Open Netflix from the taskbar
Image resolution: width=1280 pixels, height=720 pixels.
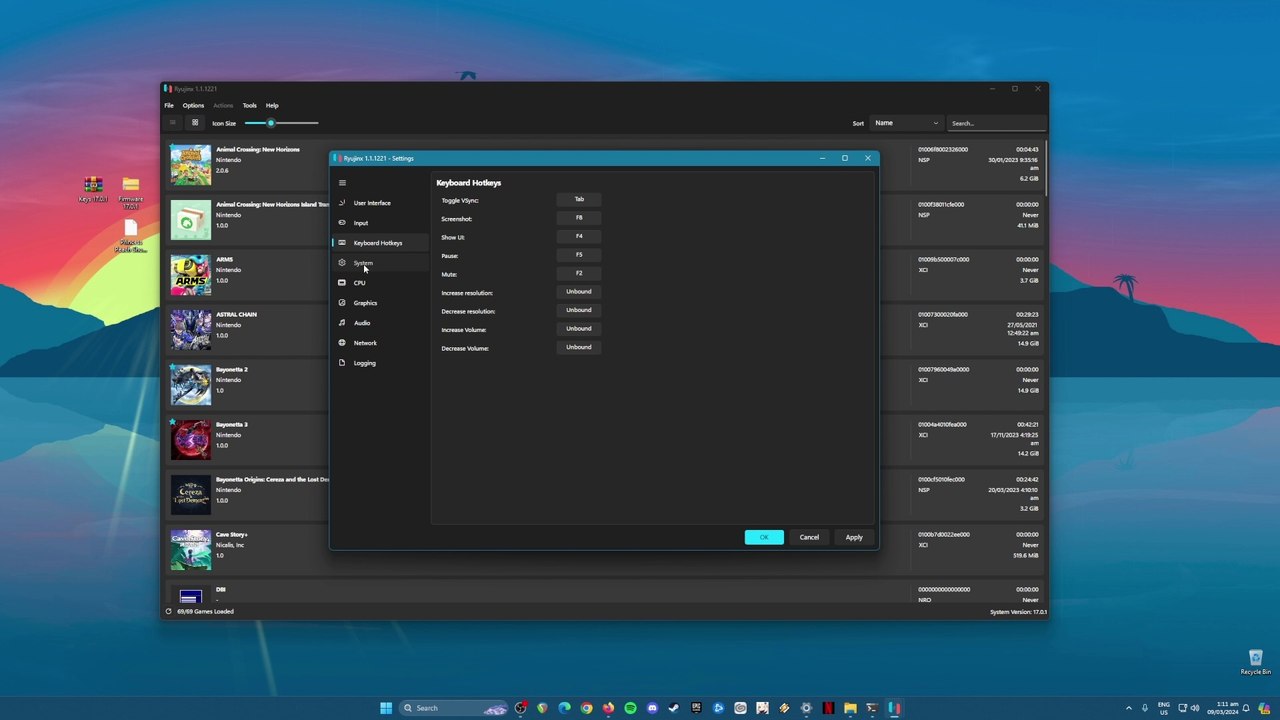[828, 708]
